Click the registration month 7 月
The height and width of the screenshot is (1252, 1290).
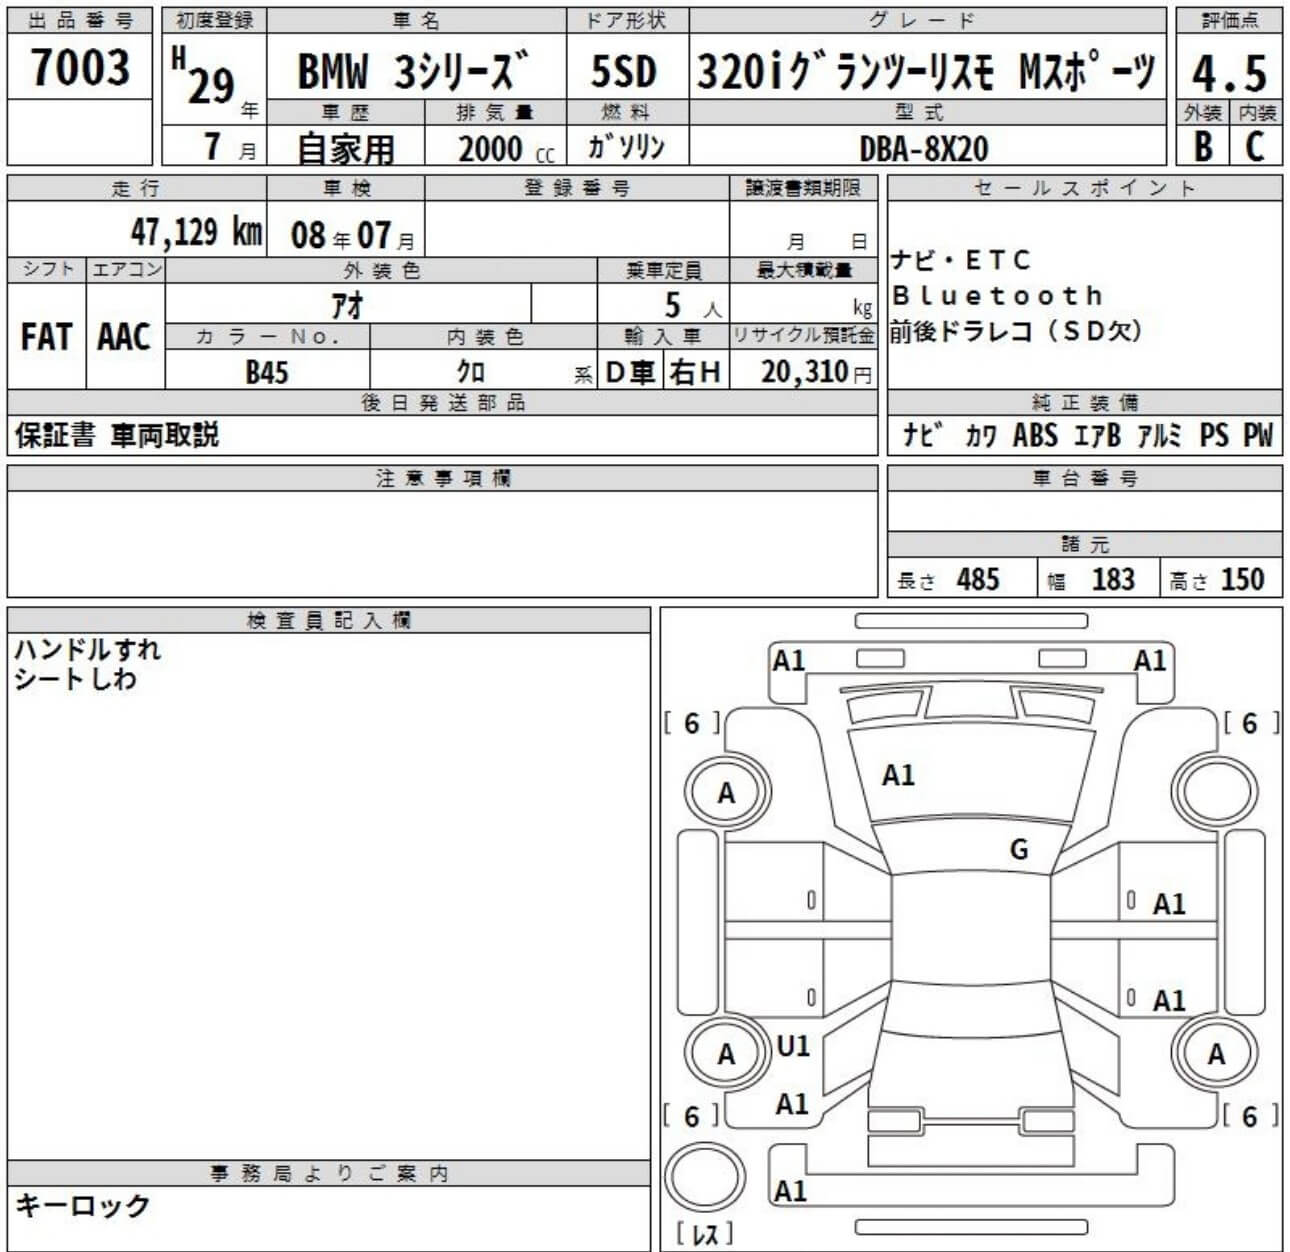pyautogui.click(x=229, y=148)
